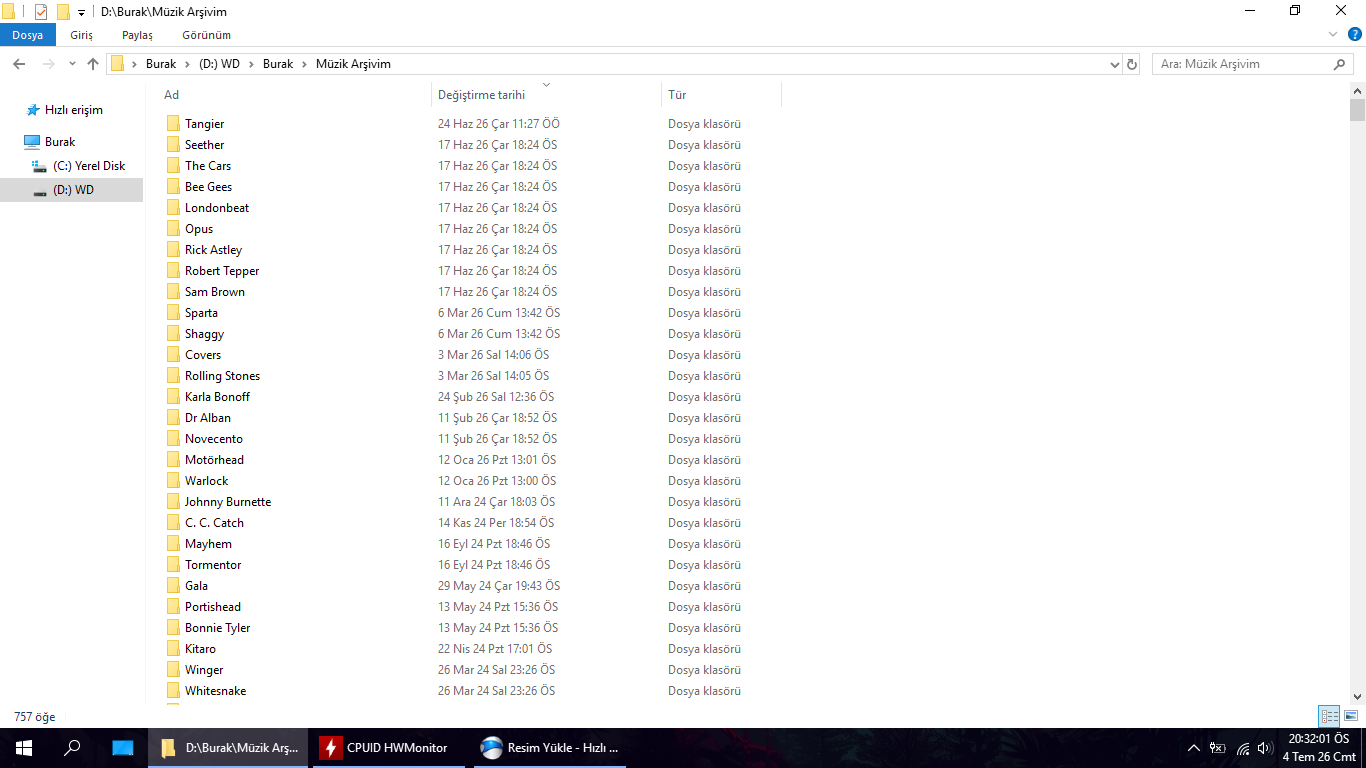Screen dimensions: 1366x768
Task: Go up one folder level arrow
Action: [93, 64]
